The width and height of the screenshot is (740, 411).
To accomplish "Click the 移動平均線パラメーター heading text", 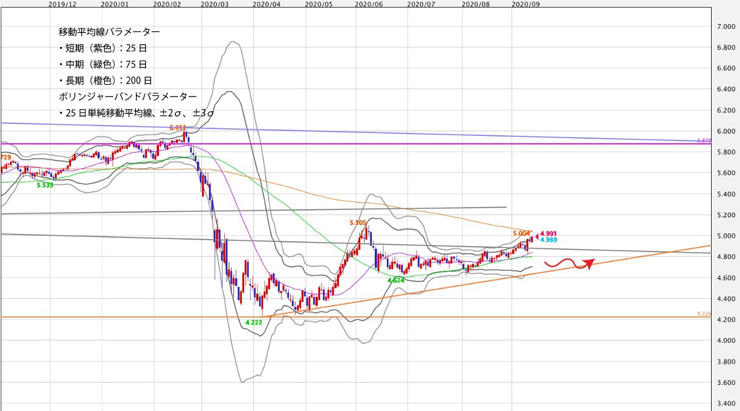I will (109, 32).
